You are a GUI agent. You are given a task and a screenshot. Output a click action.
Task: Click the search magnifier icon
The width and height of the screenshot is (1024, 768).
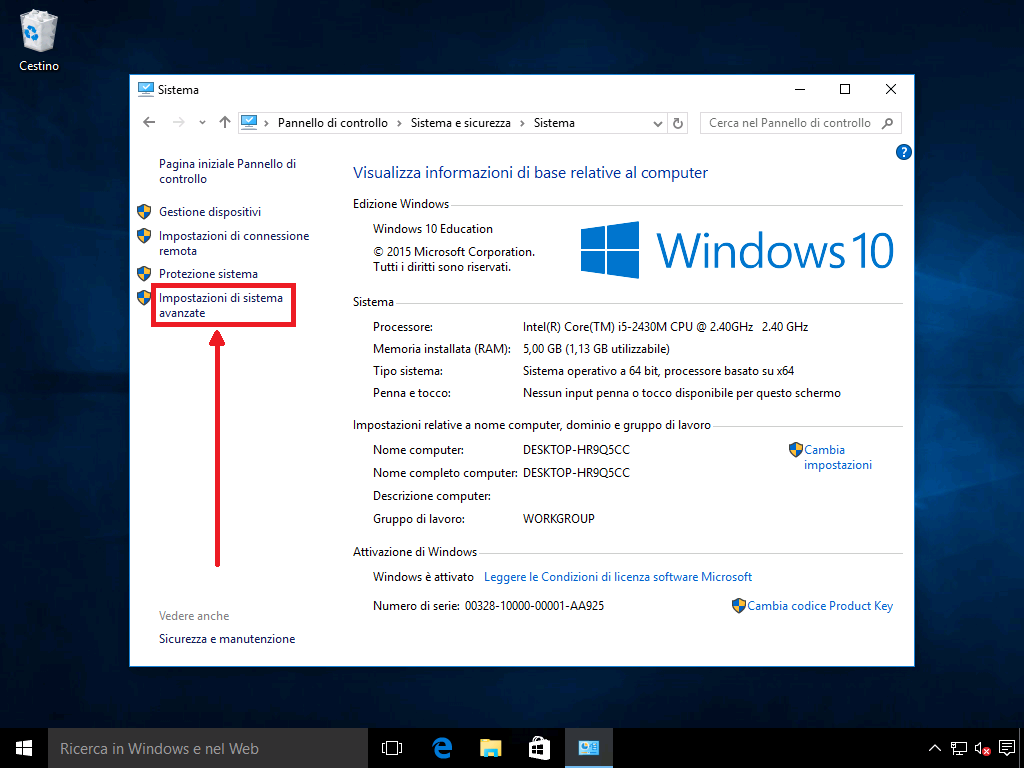click(887, 123)
